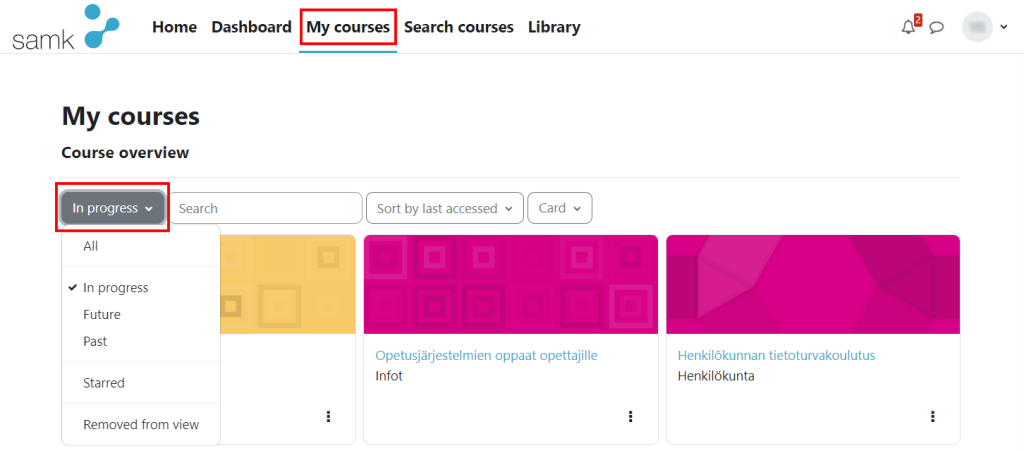
Task: Open the user avatar menu
Action: pos(978,27)
